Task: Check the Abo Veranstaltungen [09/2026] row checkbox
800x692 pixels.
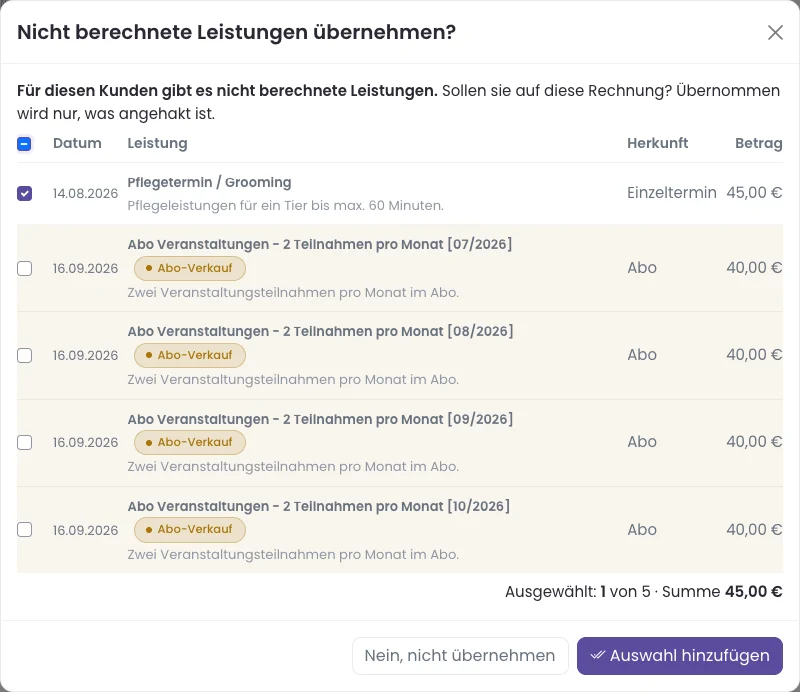Action: point(24,442)
